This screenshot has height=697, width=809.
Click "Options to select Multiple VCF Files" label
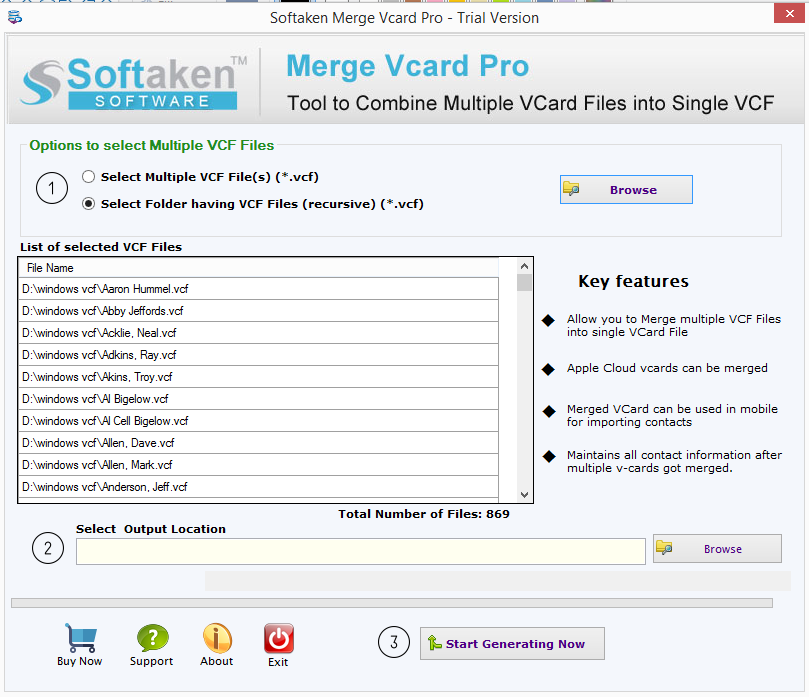pos(152,145)
